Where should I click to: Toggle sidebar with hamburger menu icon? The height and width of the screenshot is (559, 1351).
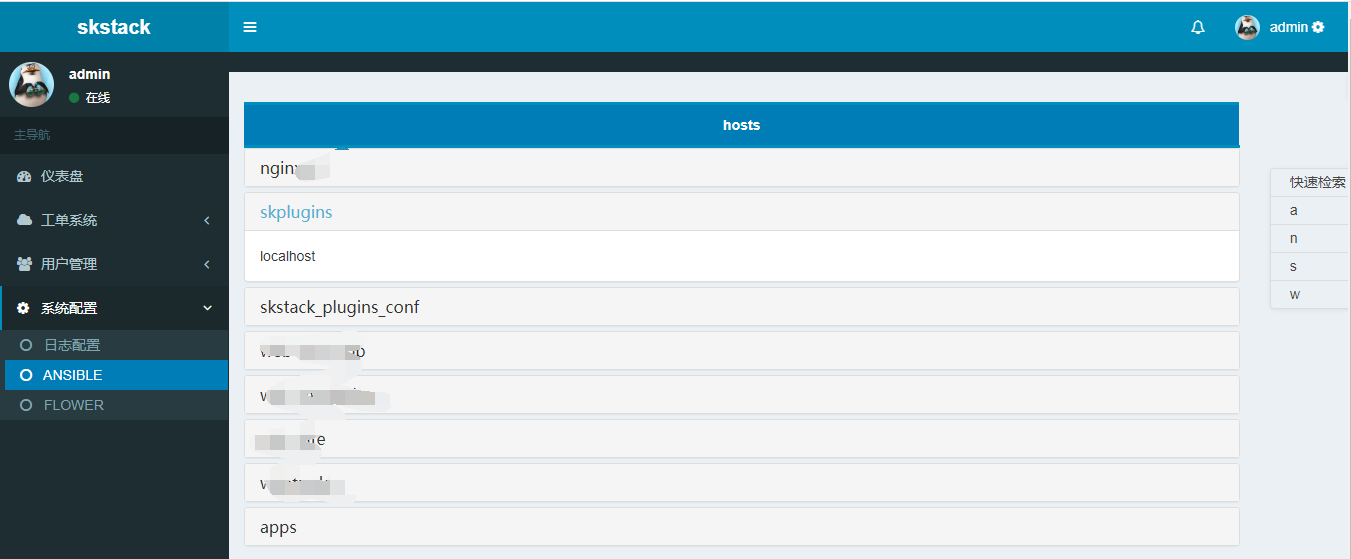pos(250,27)
